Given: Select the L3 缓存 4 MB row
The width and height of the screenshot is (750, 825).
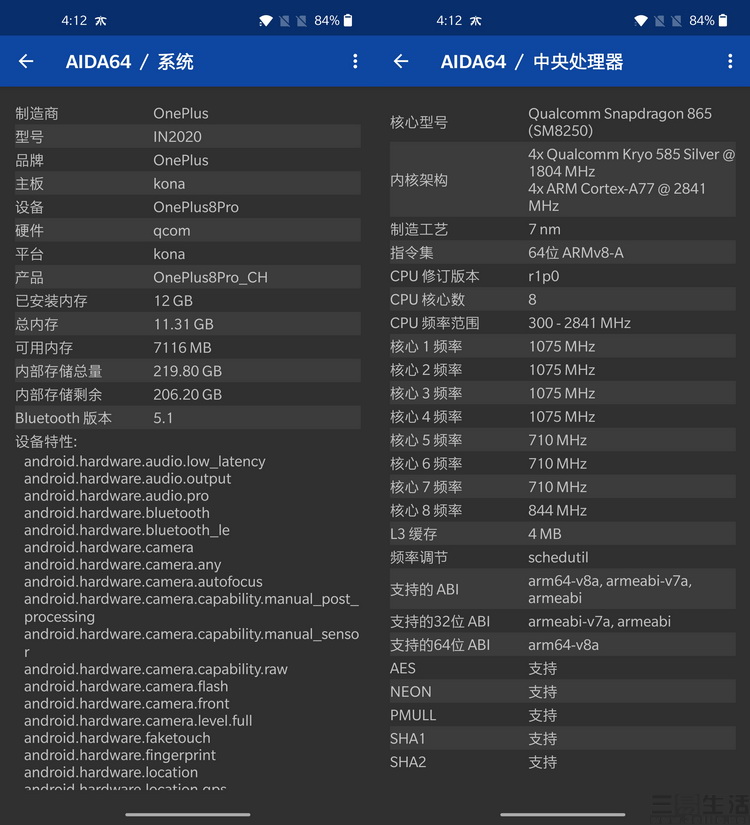Looking at the screenshot, I should tap(563, 534).
